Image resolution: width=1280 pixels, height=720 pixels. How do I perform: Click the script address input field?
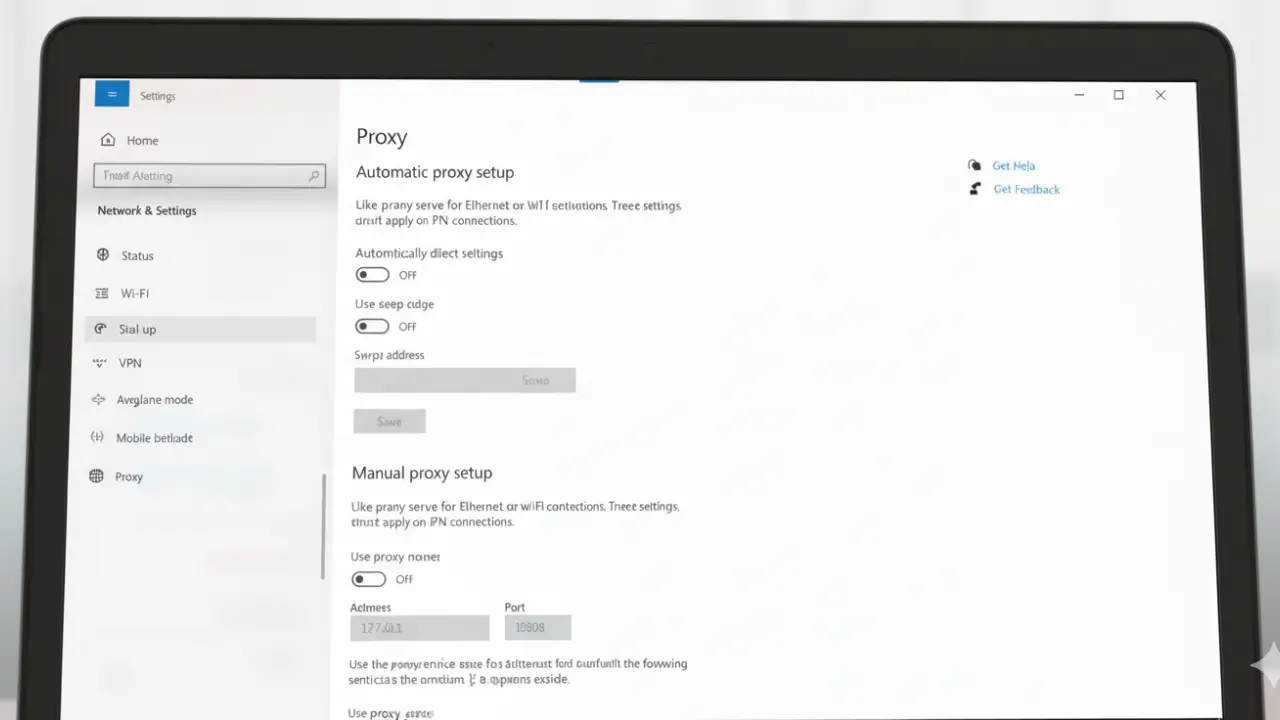pyautogui.click(x=464, y=380)
